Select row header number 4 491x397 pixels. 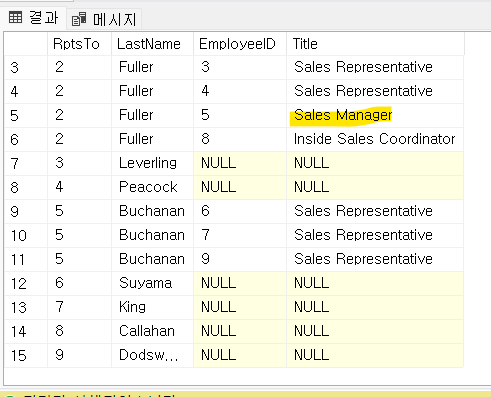pos(26,91)
